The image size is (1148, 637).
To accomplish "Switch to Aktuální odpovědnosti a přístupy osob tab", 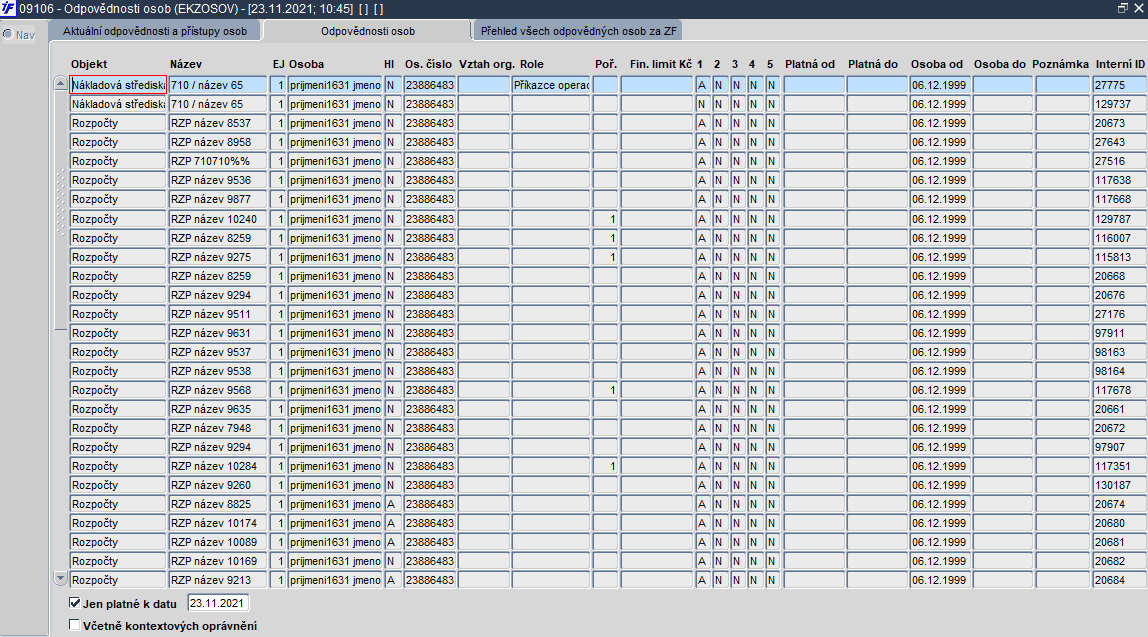I will click(154, 31).
